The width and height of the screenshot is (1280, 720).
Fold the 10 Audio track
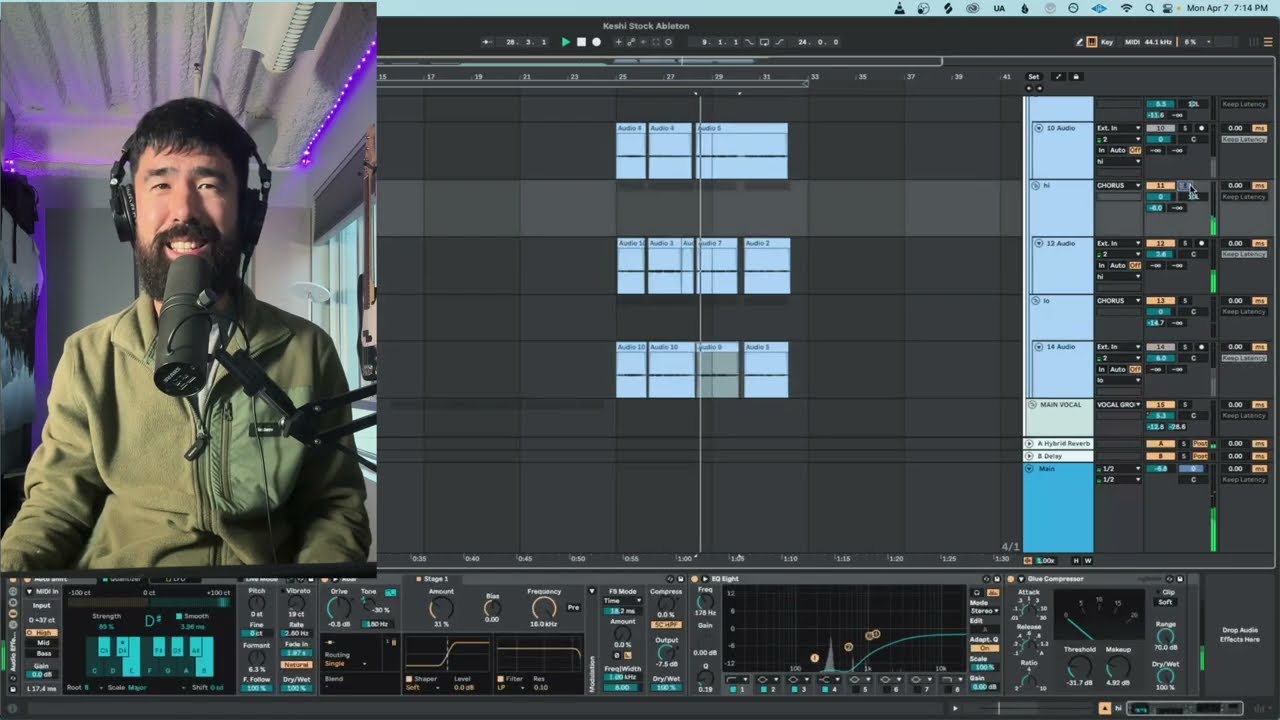click(1038, 128)
